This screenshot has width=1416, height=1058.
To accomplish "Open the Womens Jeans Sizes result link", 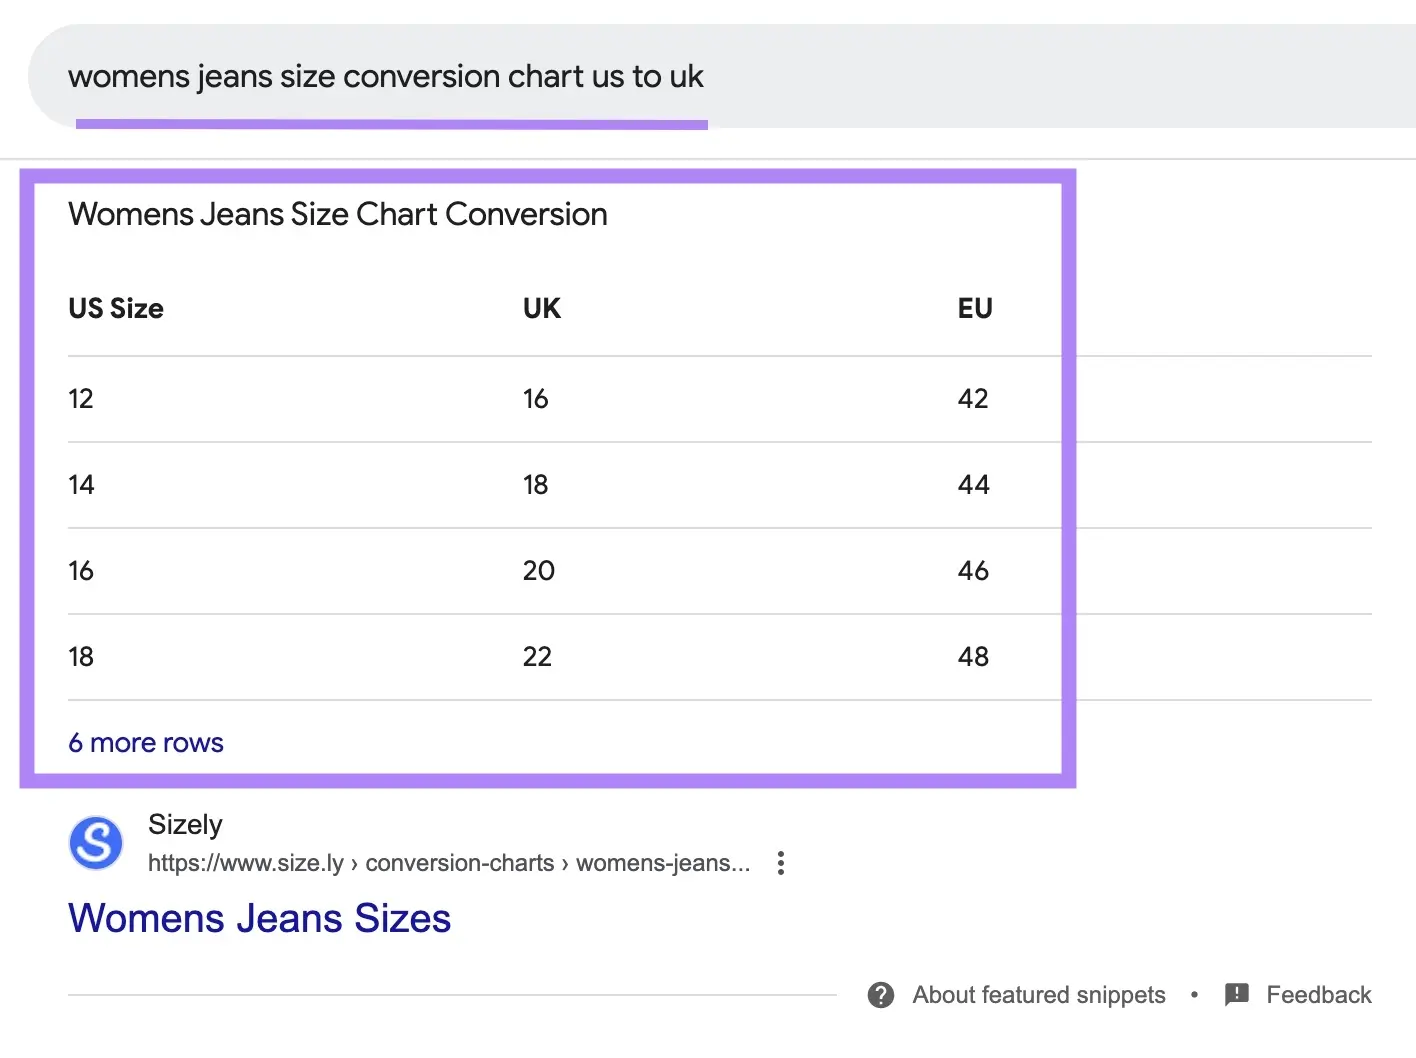I will tap(259, 918).
